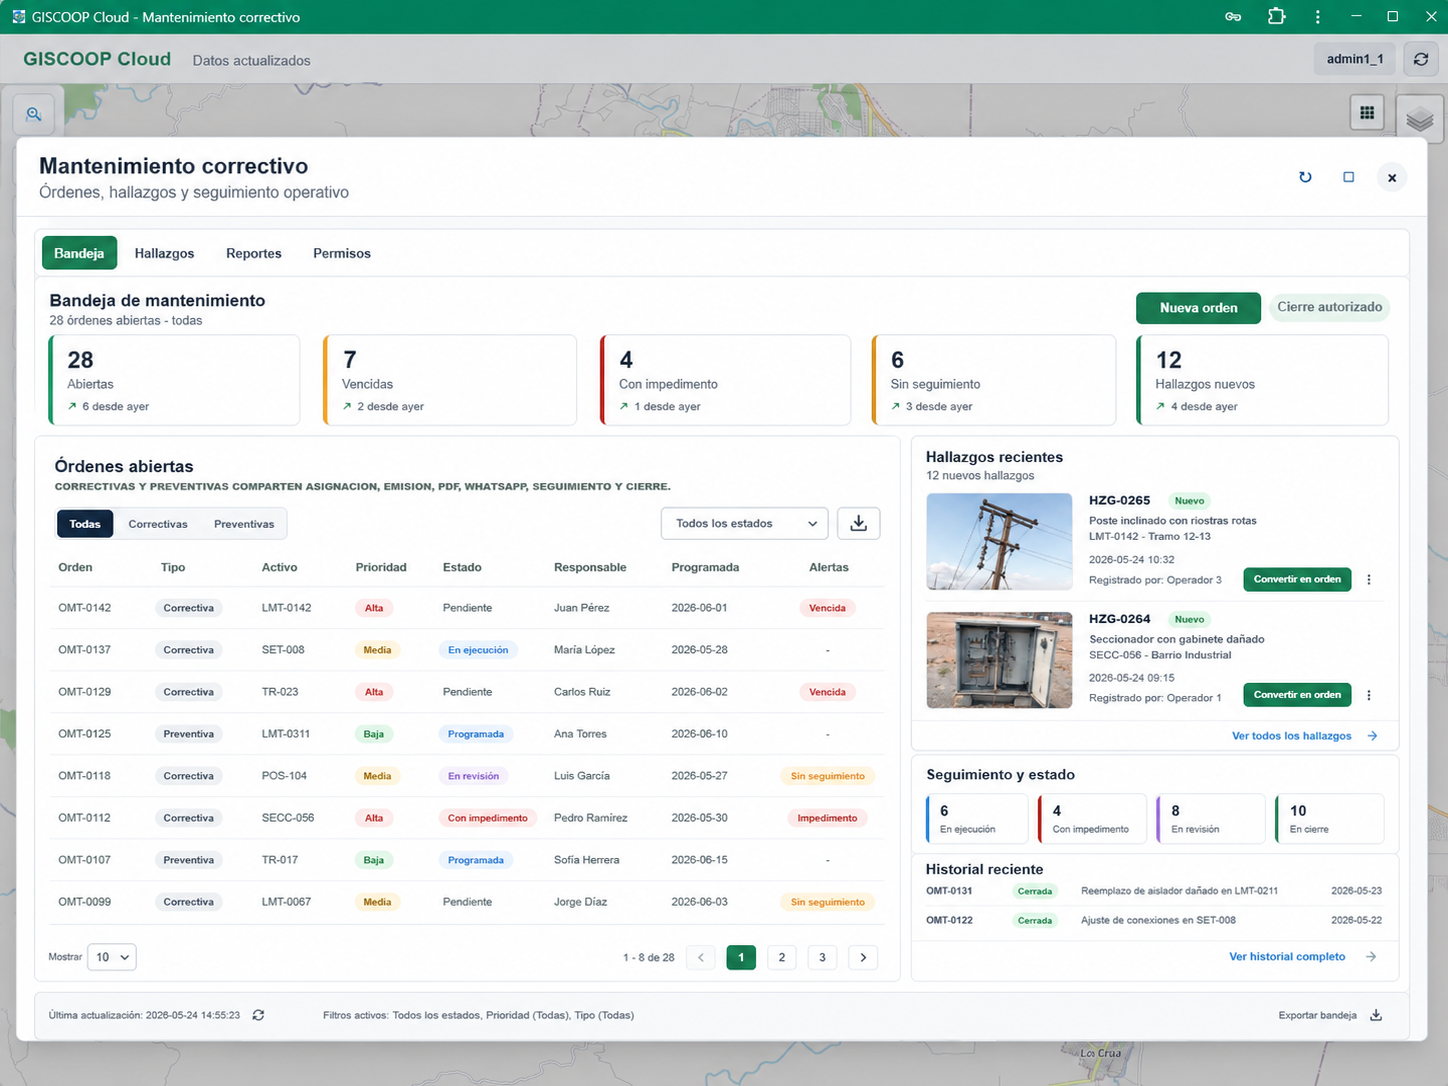
Task: Click the key icon in title bar
Action: [x=1233, y=17]
